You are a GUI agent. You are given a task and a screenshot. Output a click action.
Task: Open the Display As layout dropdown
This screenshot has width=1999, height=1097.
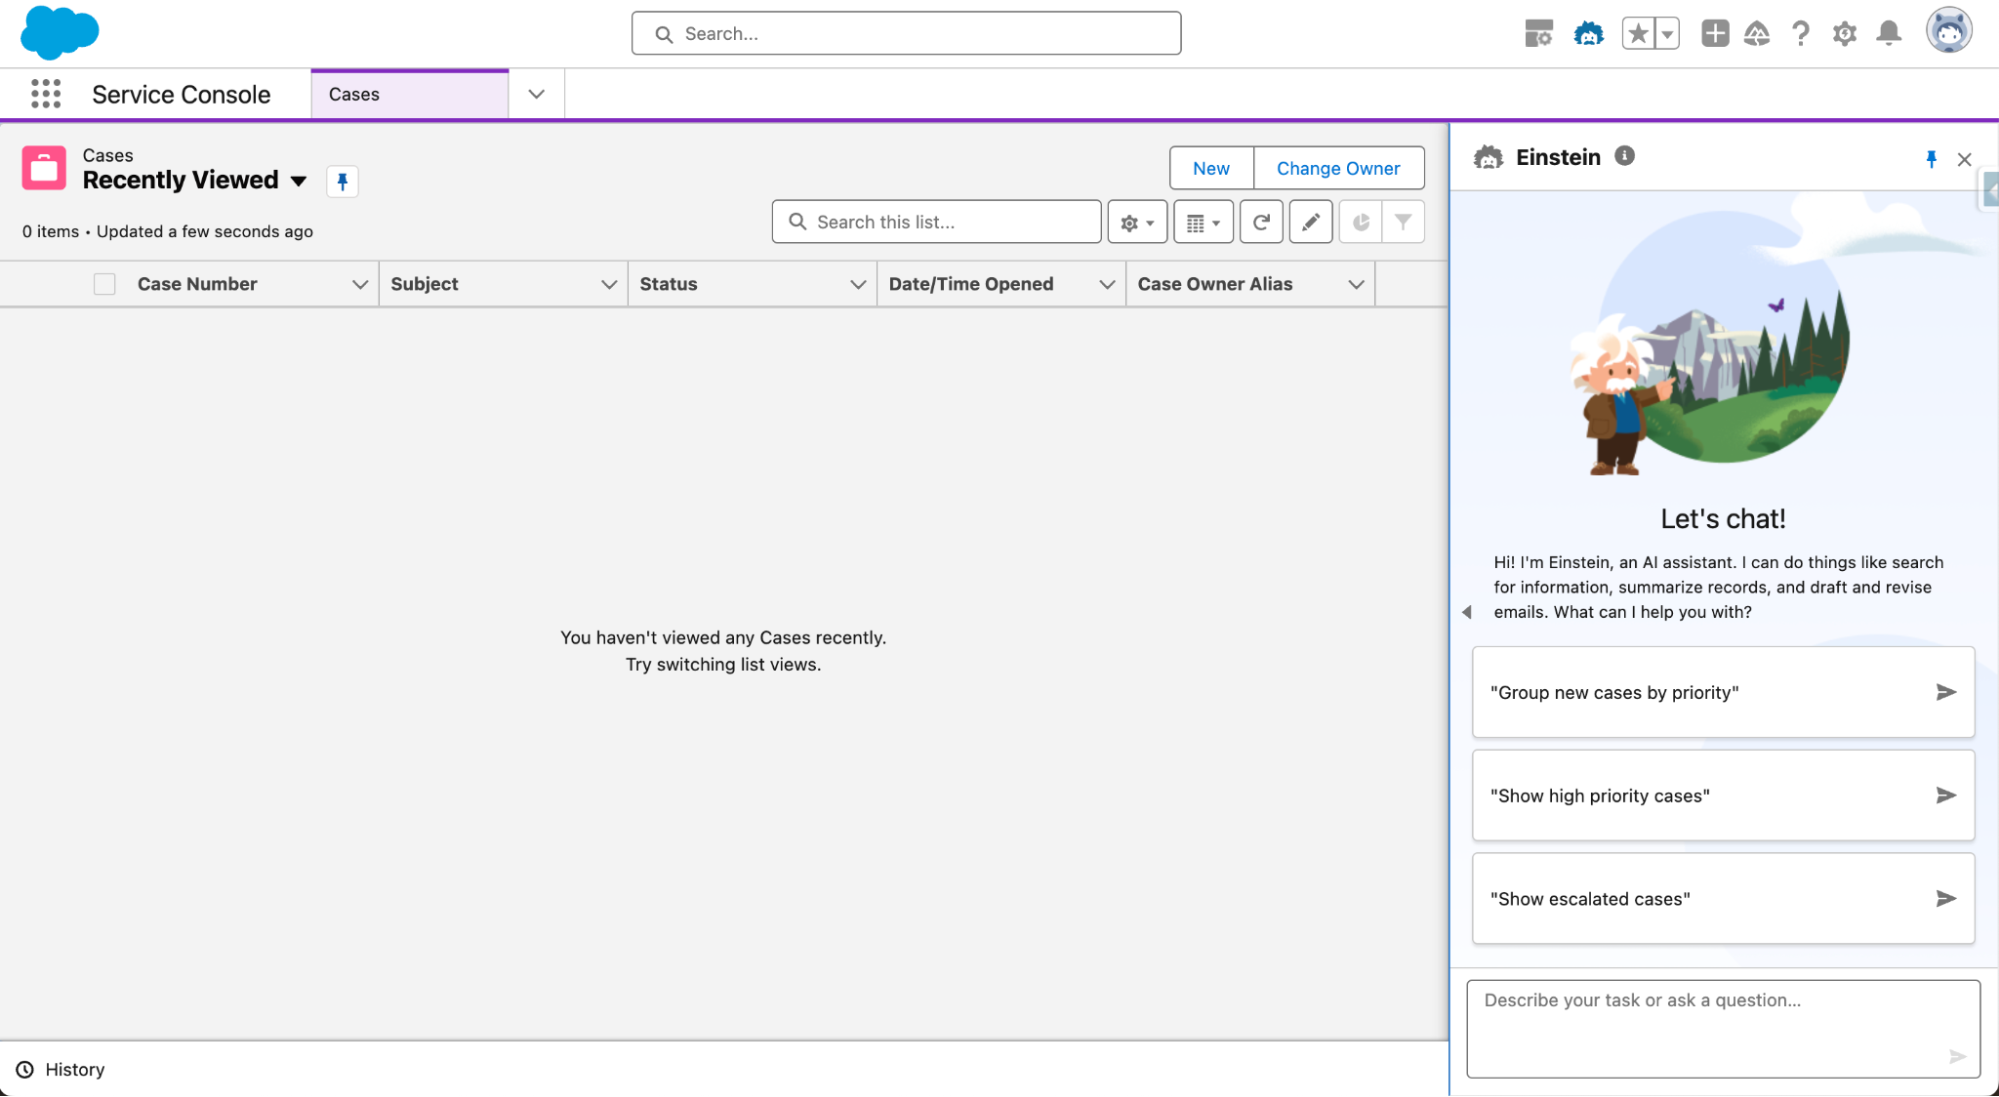1202,221
